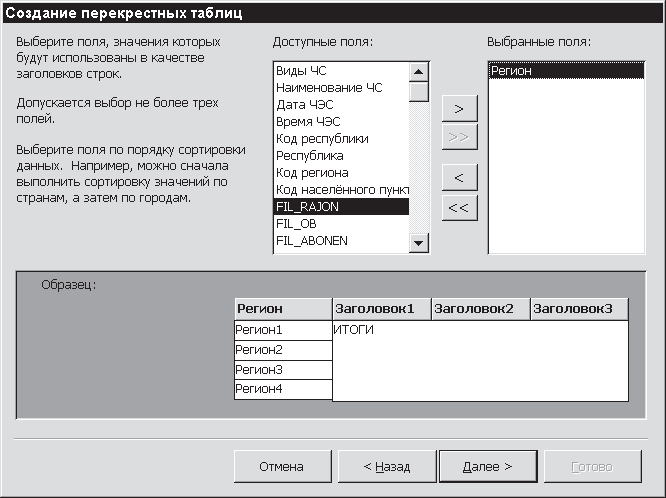Click the double left arrow remove-all button
This screenshot has height=498, width=666.
[459, 207]
